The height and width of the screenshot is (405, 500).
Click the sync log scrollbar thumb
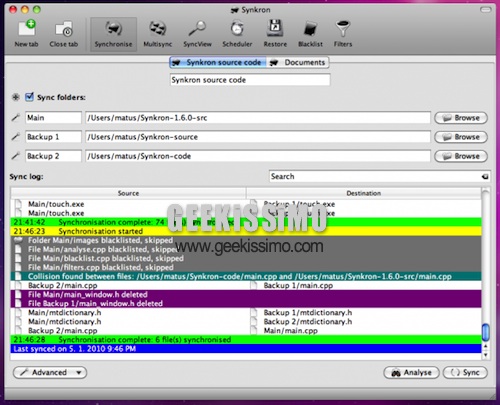486,332
